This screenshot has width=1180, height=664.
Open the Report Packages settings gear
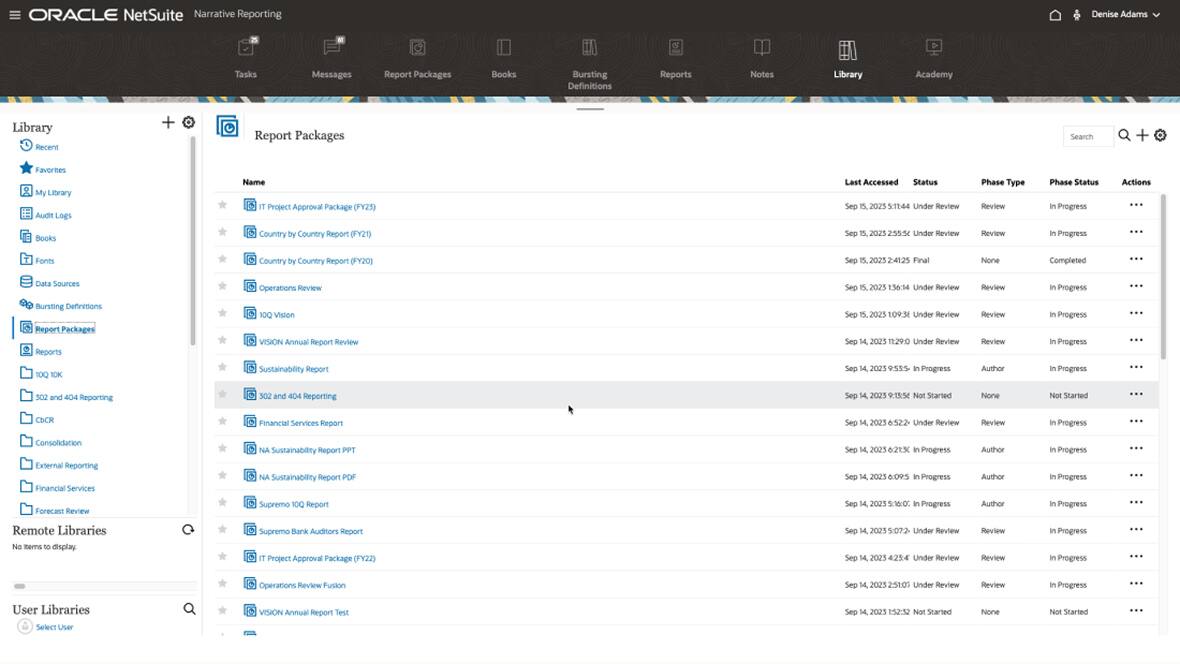(x=1160, y=135)
